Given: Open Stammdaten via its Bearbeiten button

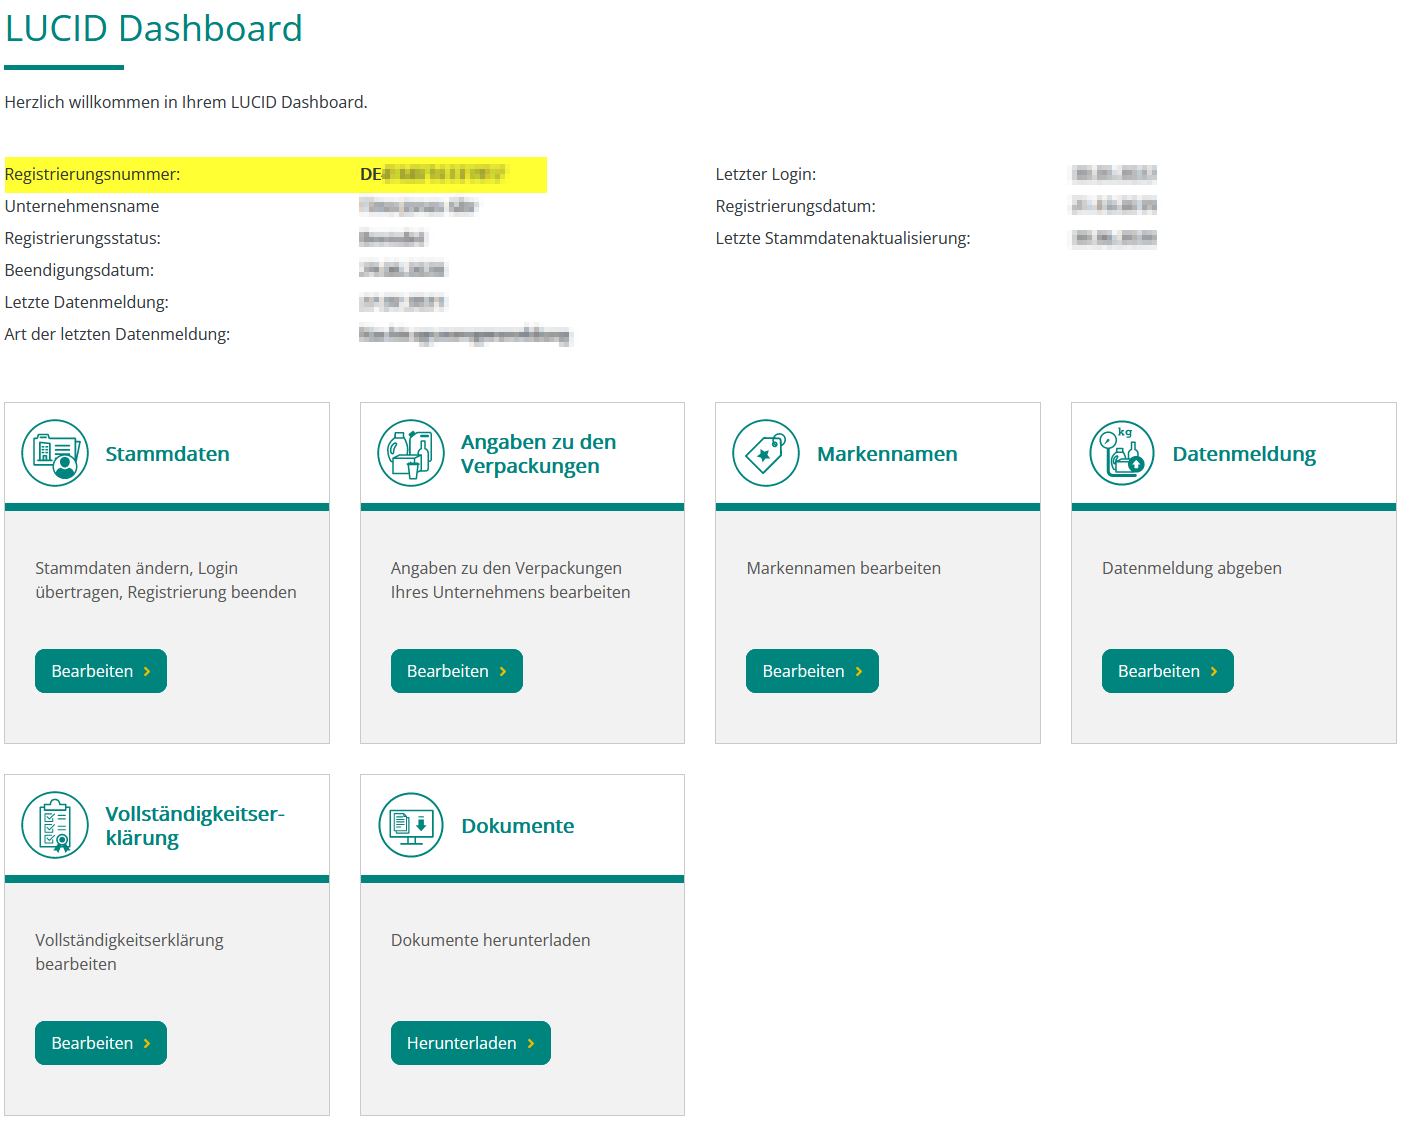Looking at the screenshot, I should pyautogui.click(x=101, y=671).
